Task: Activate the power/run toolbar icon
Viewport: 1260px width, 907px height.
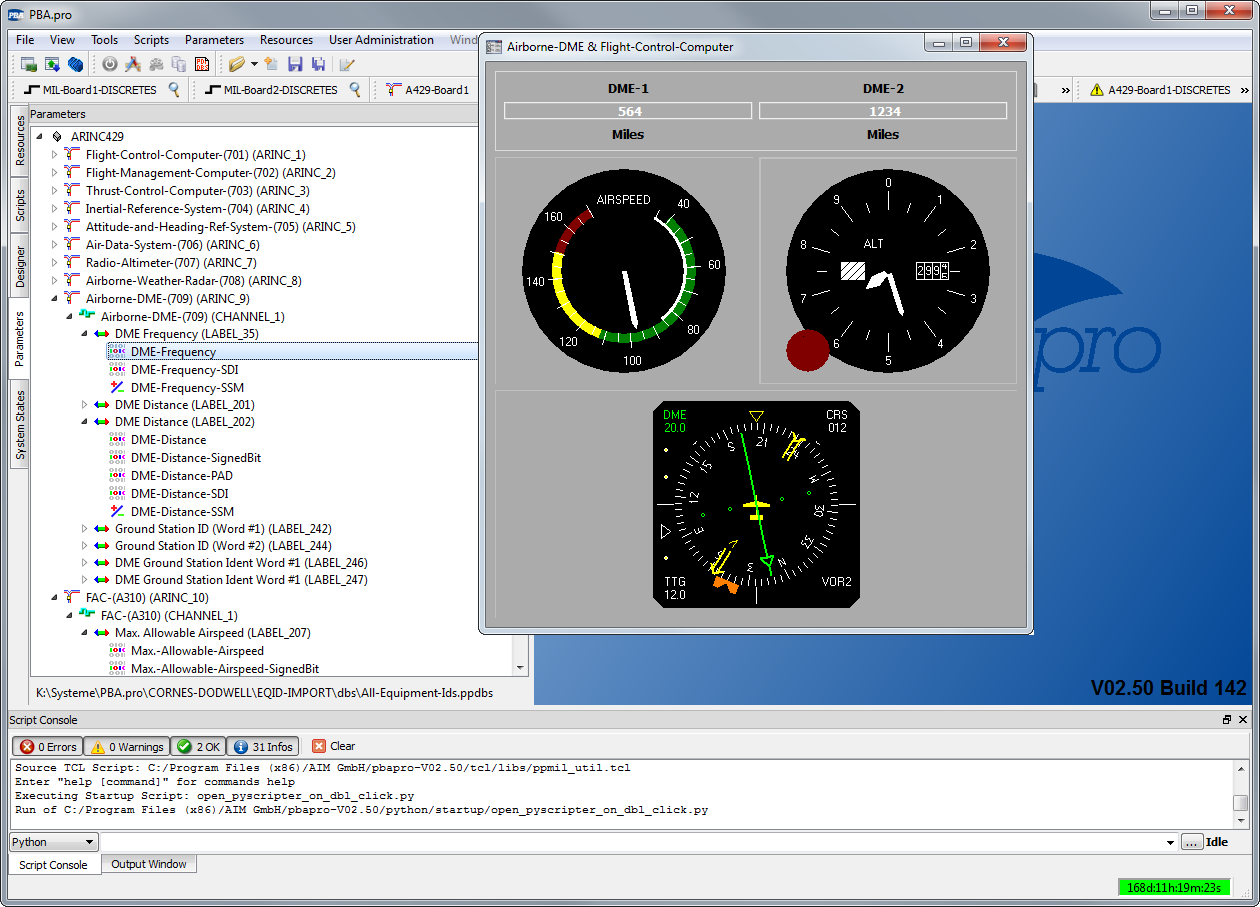Action: [110, 63]
